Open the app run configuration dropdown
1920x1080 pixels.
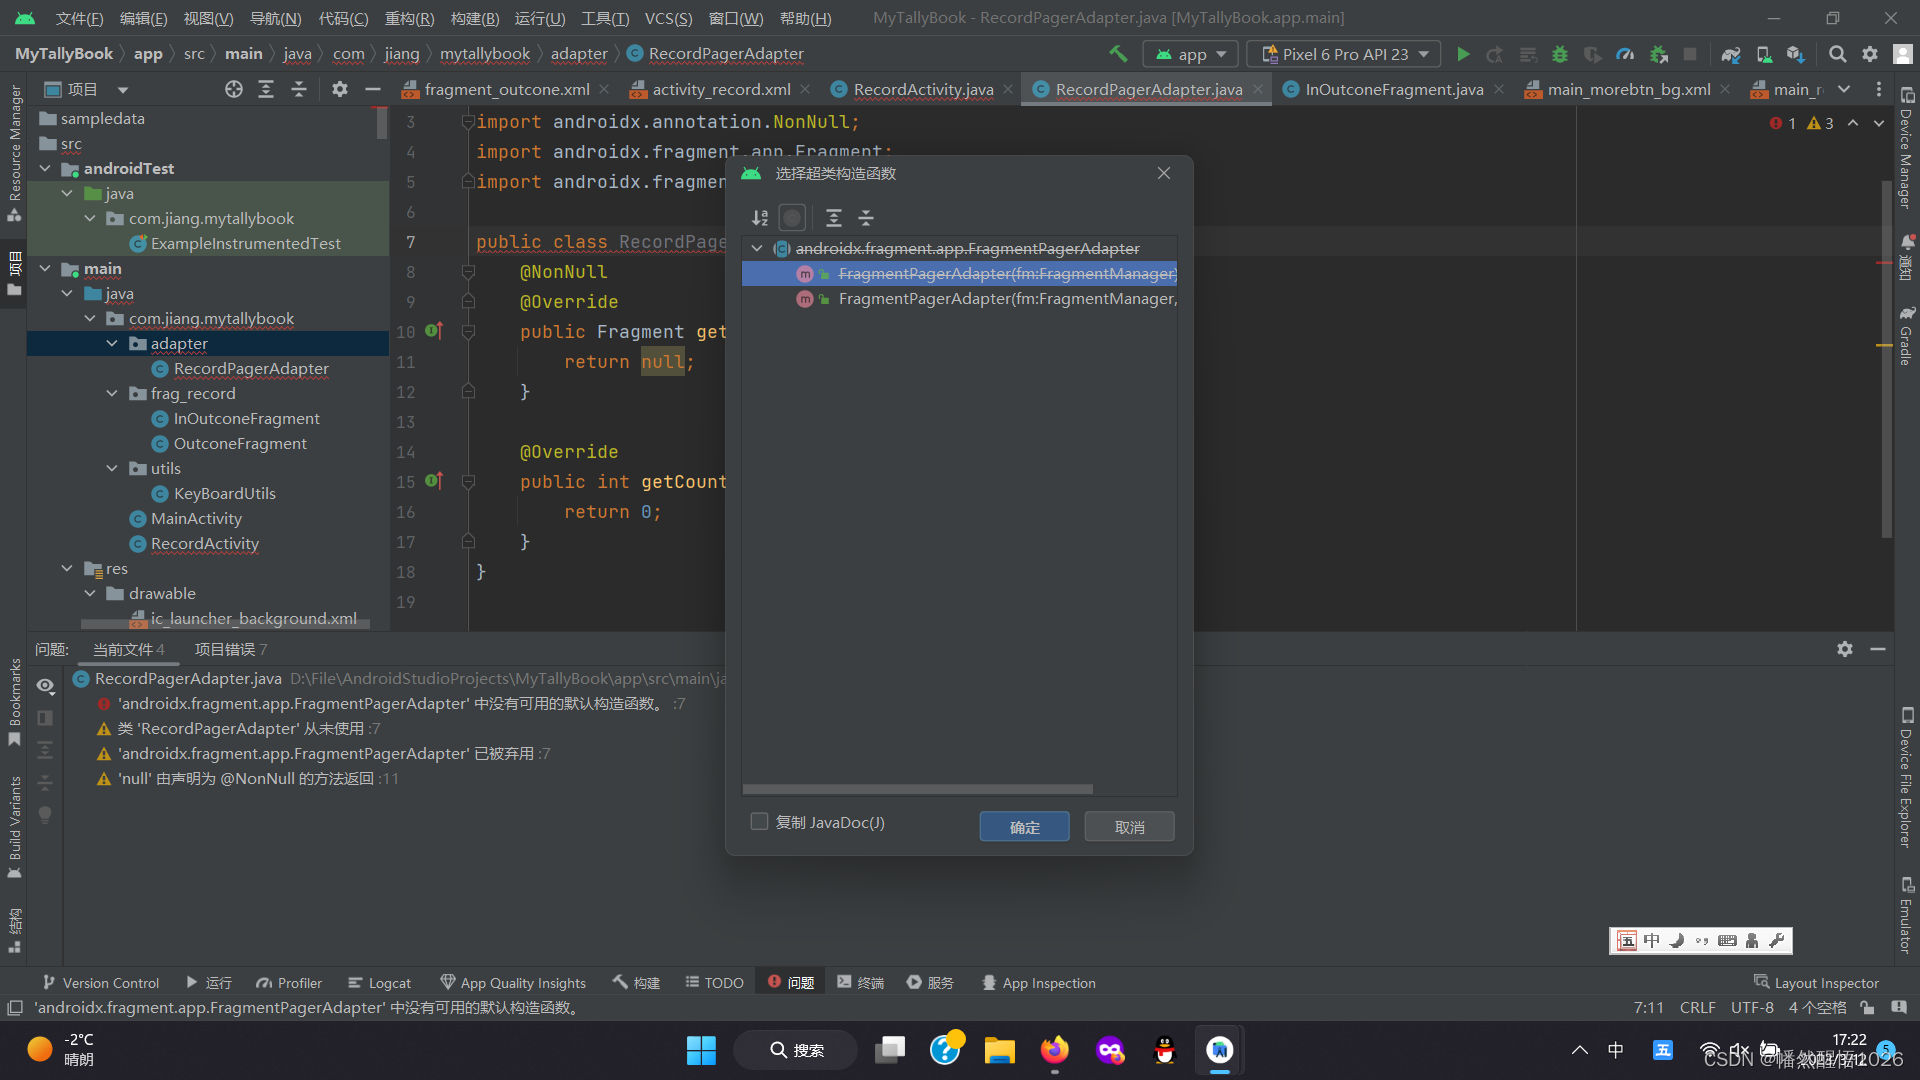[1191, 54]
